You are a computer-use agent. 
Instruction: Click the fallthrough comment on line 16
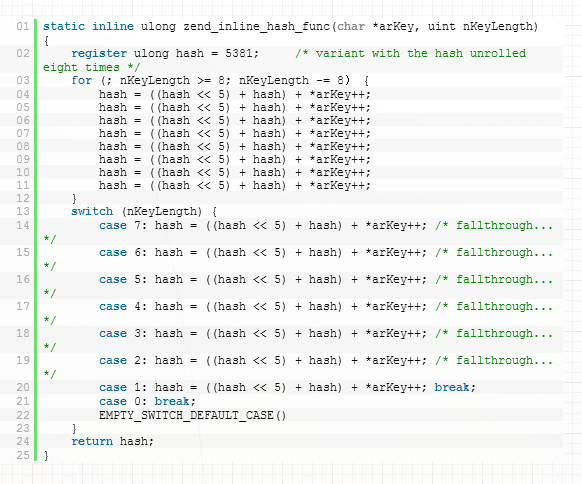tap(494, 279)
